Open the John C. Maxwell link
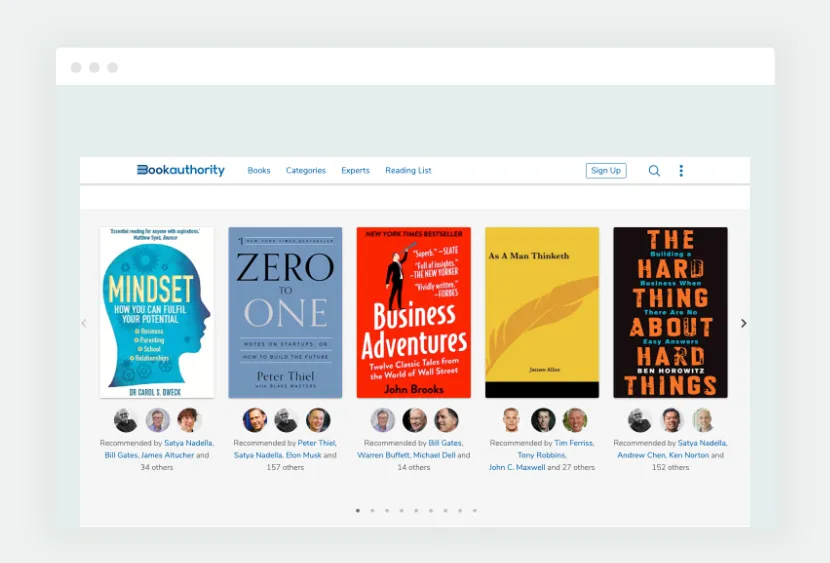Image resolution: width=830 pixels, height=563 pixels. (517, 467)
